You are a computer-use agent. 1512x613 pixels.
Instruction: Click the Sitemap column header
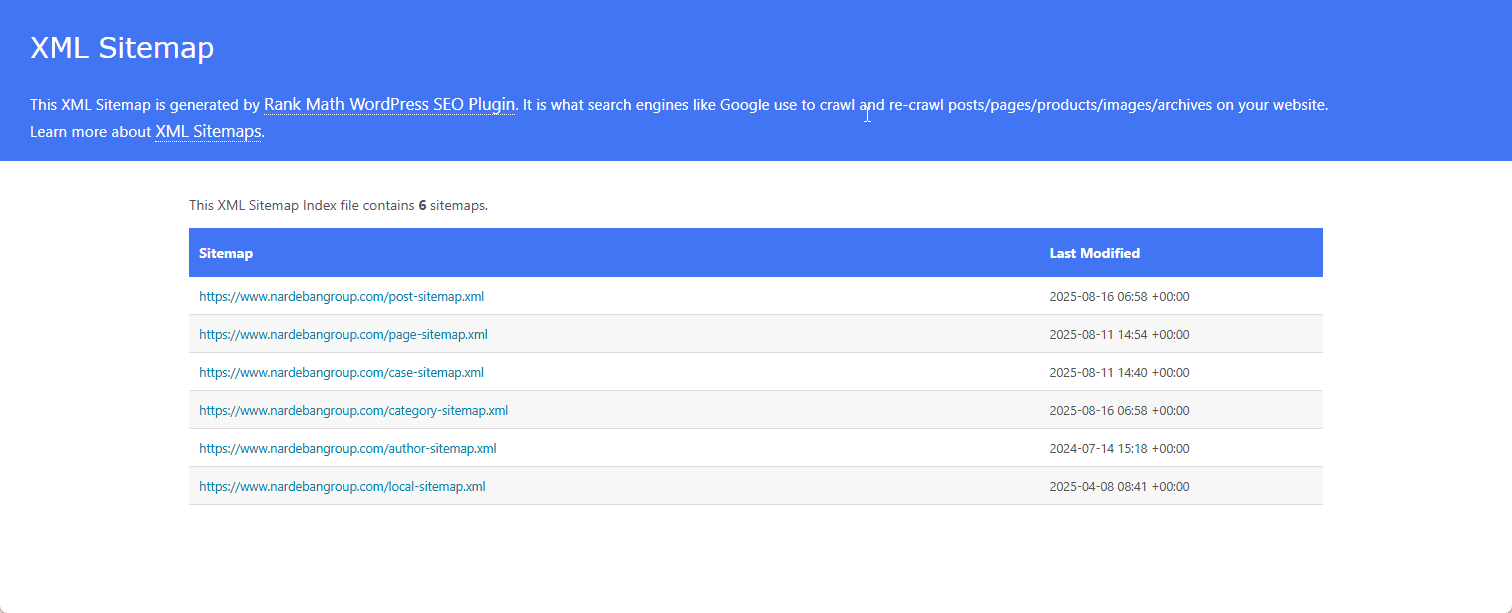pyautogui.click(x=226, y=253)
